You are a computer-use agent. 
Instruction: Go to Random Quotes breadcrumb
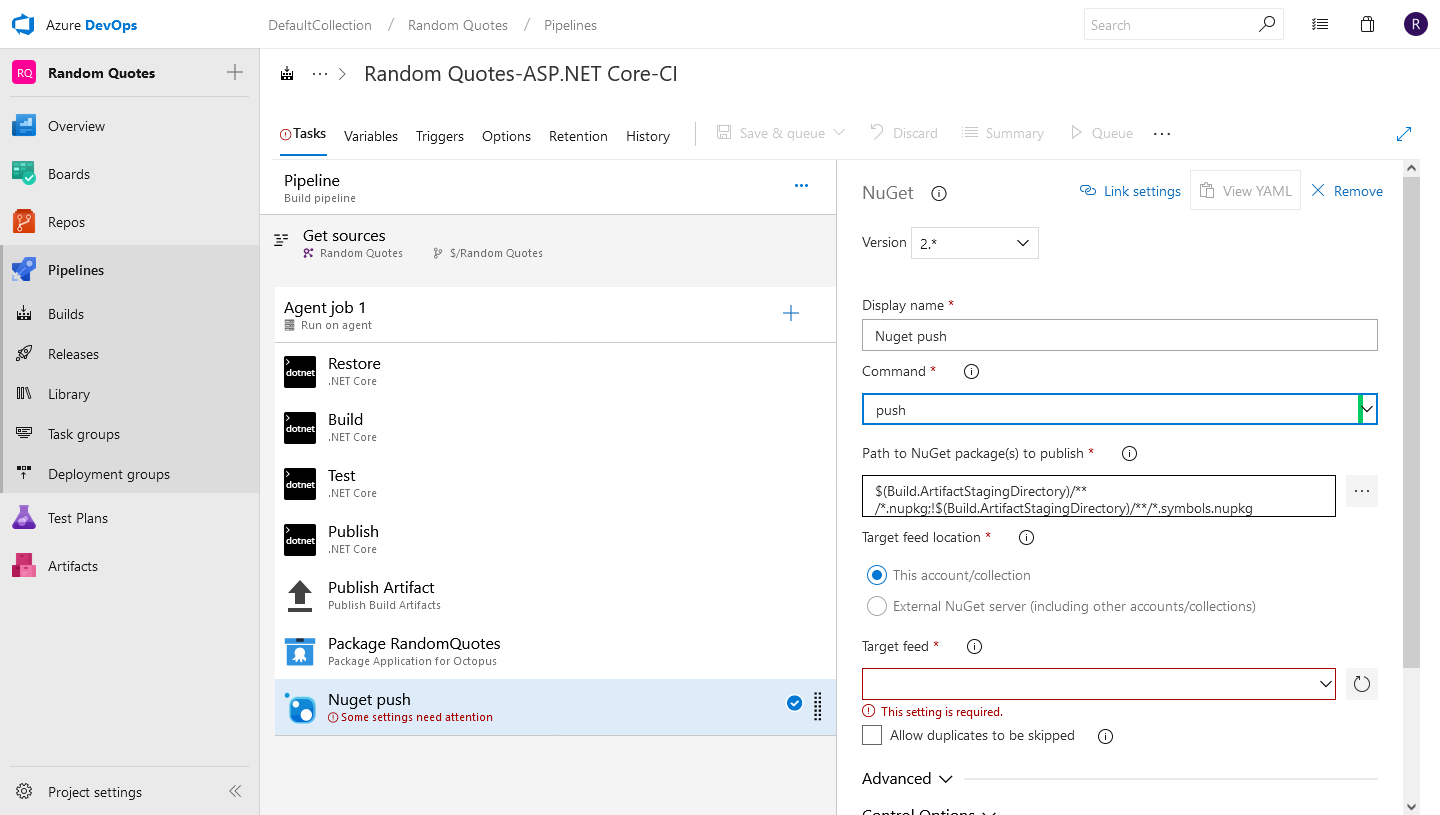pos(458,25)
